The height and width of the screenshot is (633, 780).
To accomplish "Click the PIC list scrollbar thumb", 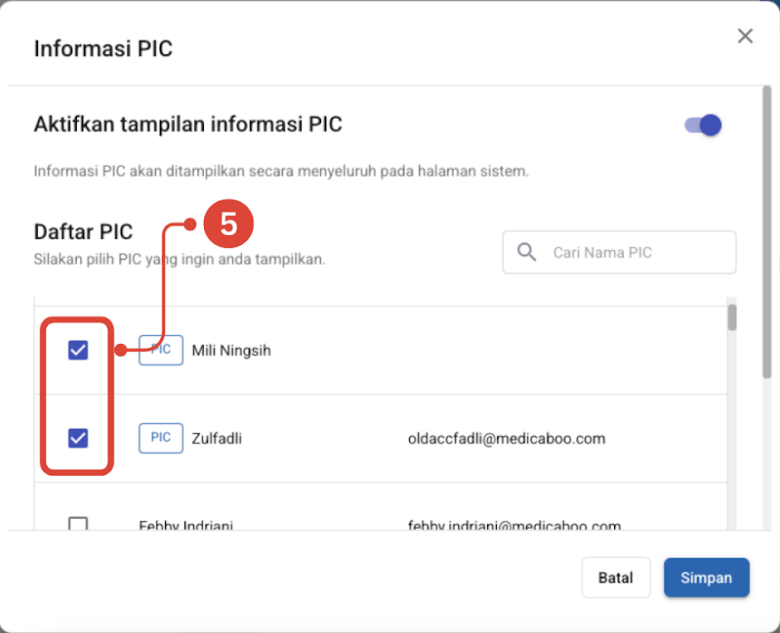I will [x=732, y=318].
